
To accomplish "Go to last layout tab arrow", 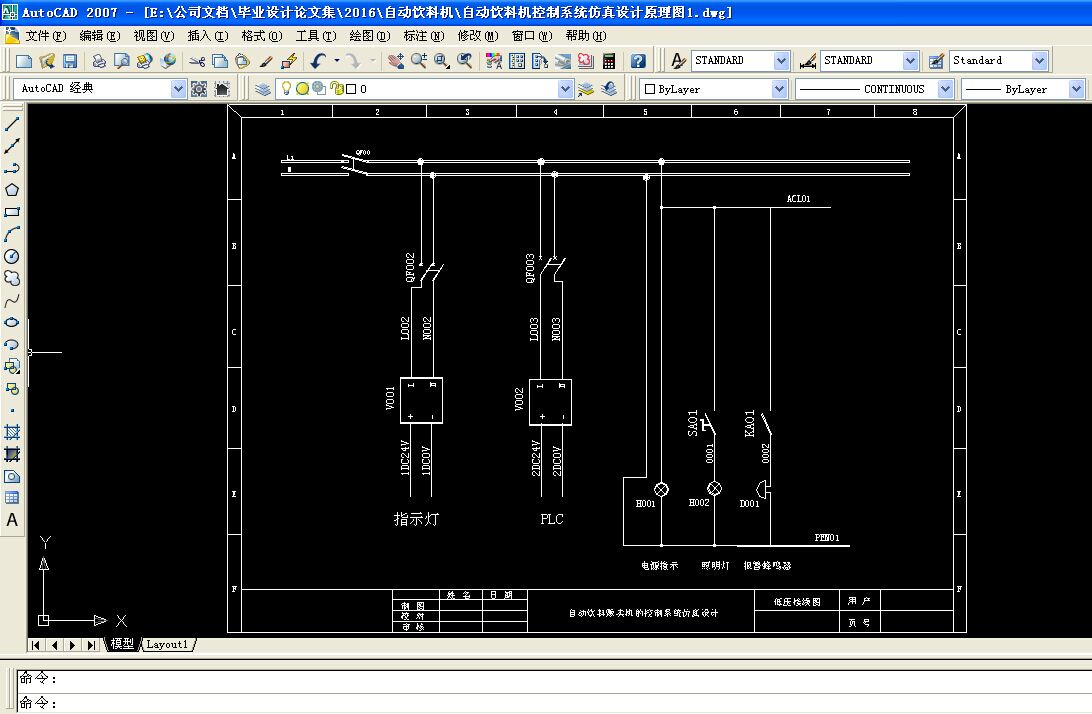I will [x=92, y=645].
